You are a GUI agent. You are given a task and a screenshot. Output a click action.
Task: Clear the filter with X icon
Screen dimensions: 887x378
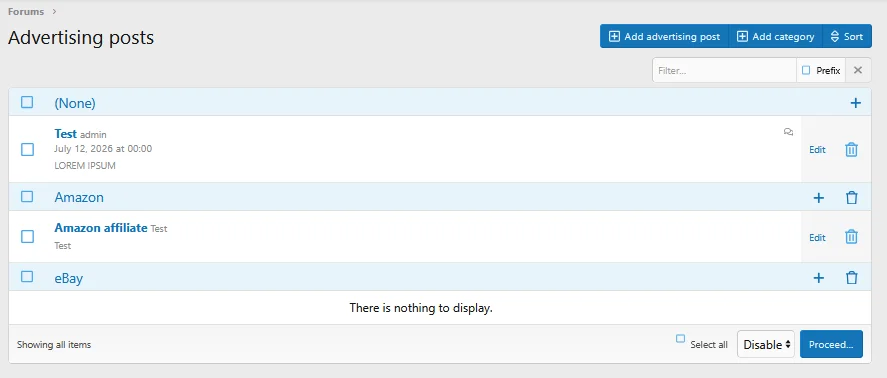858,70
